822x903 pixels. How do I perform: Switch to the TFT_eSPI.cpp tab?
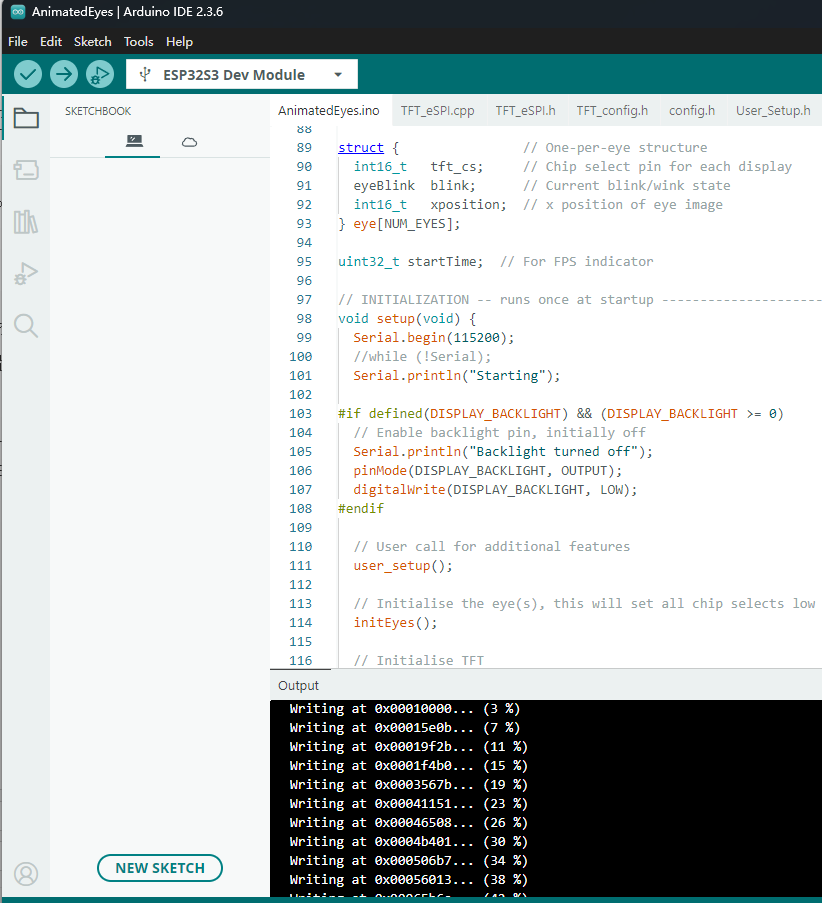438,111
